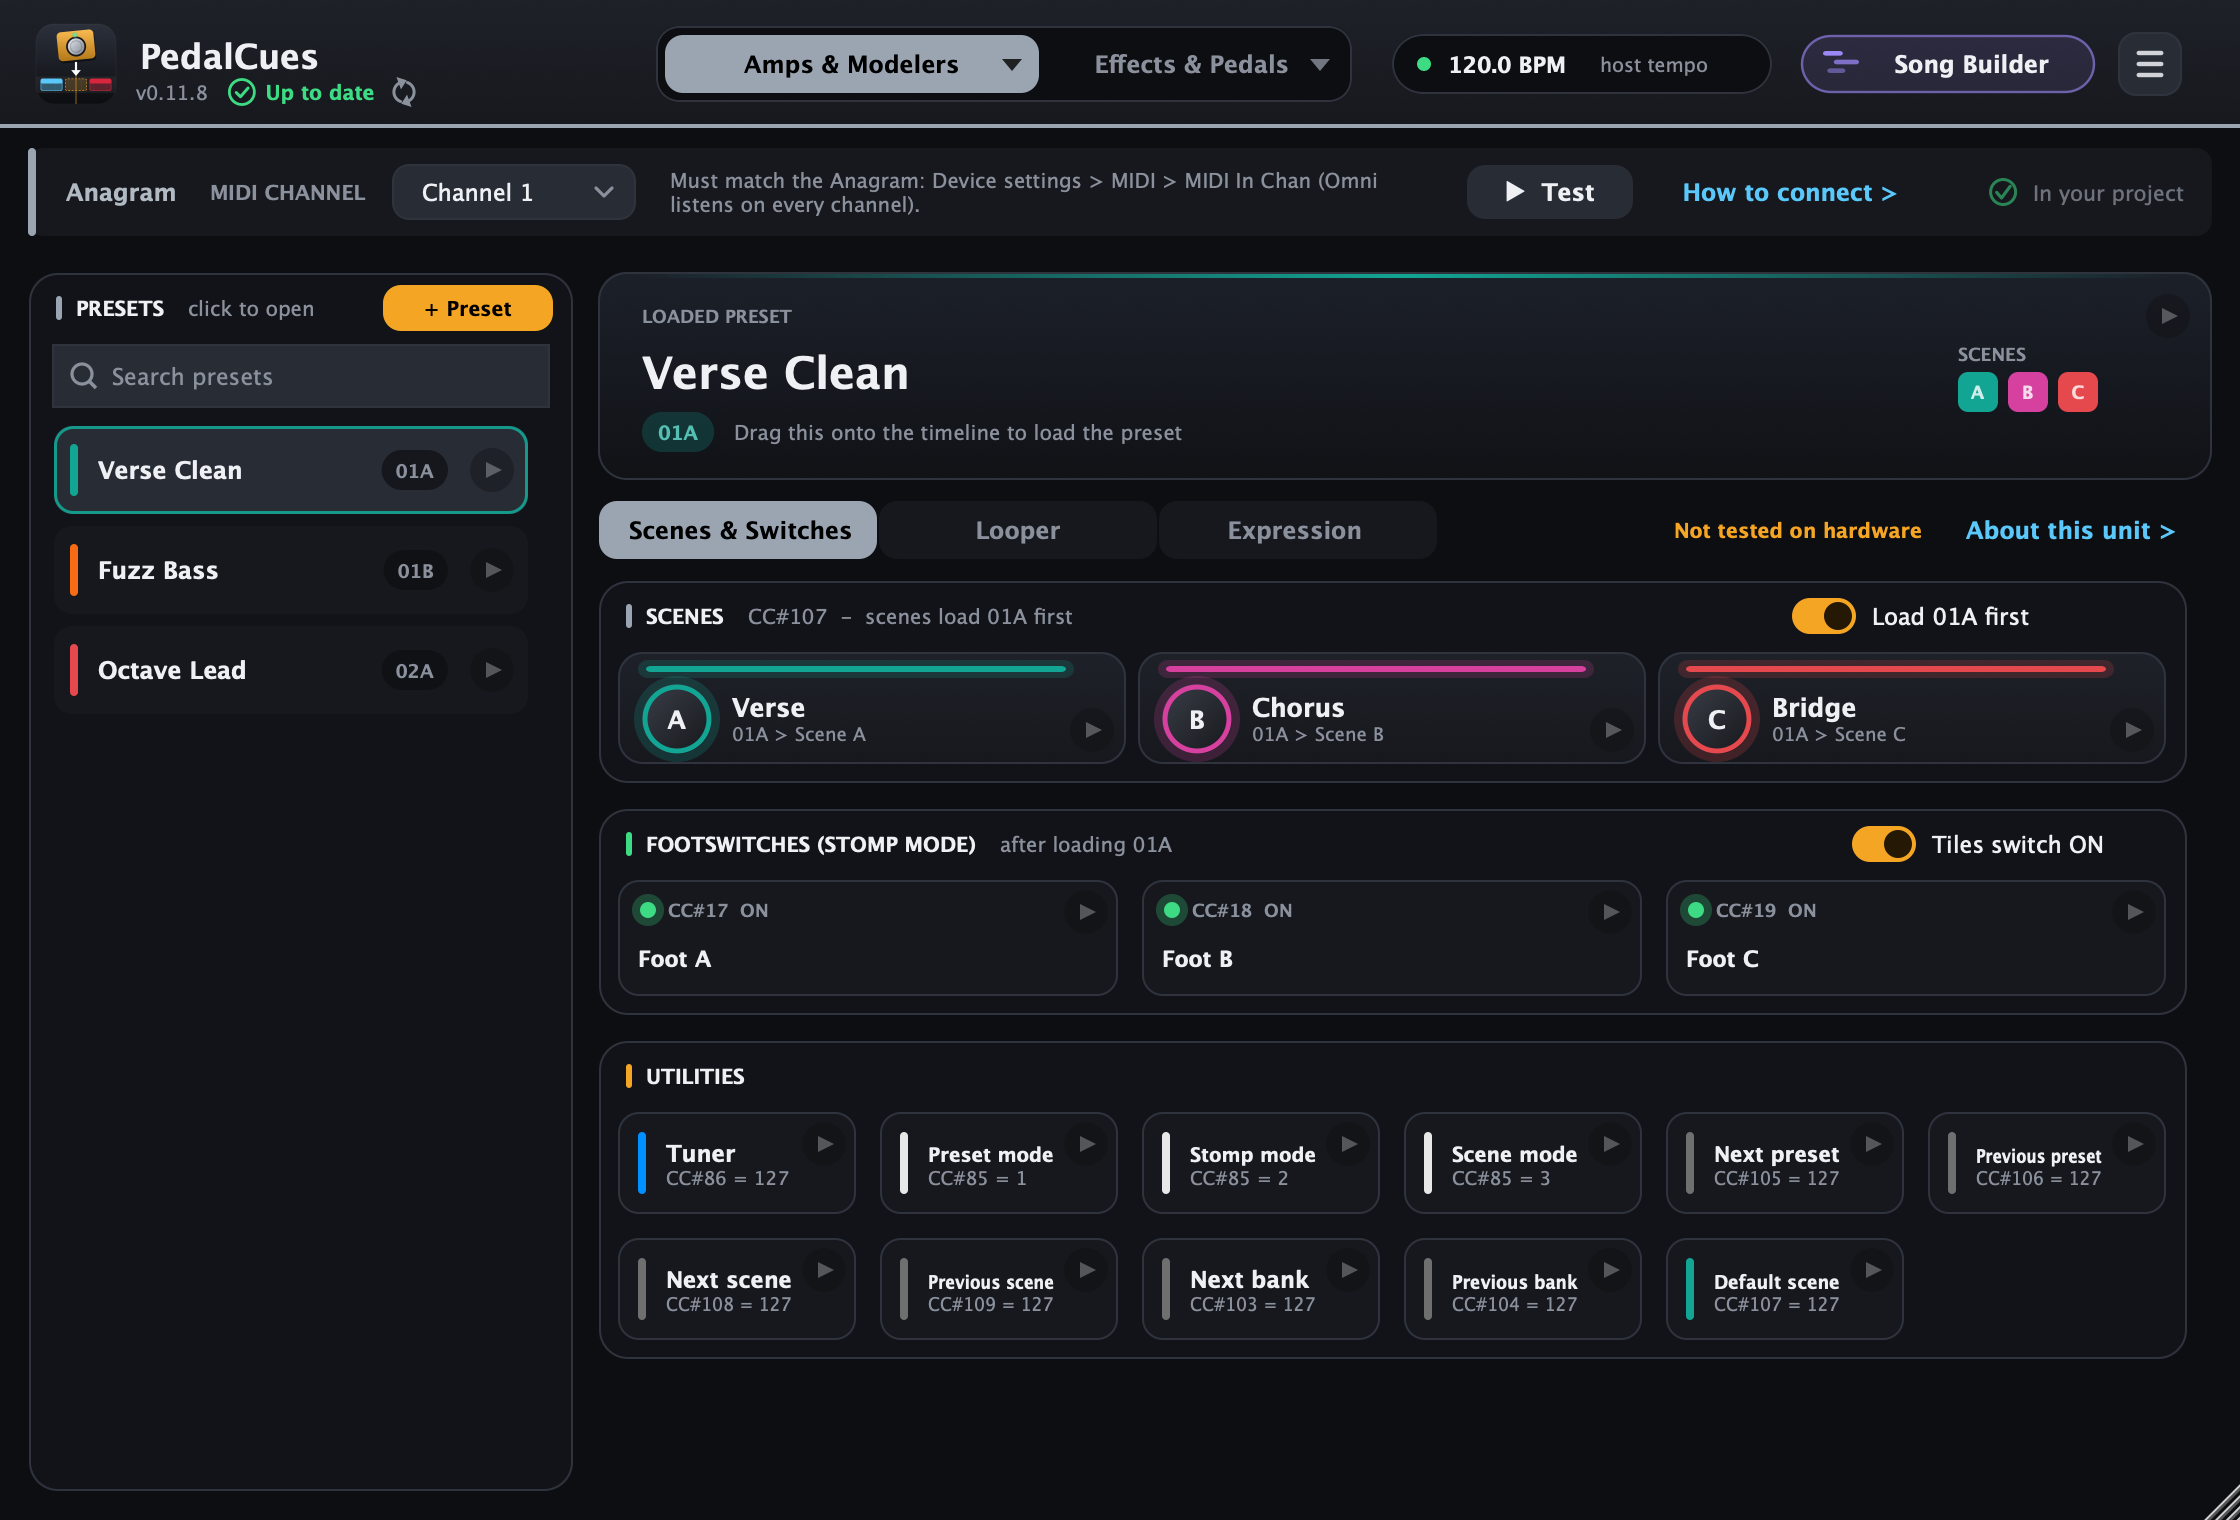
Task: Trigger the Chorus scene play arrow
Action: (1612, 730)
